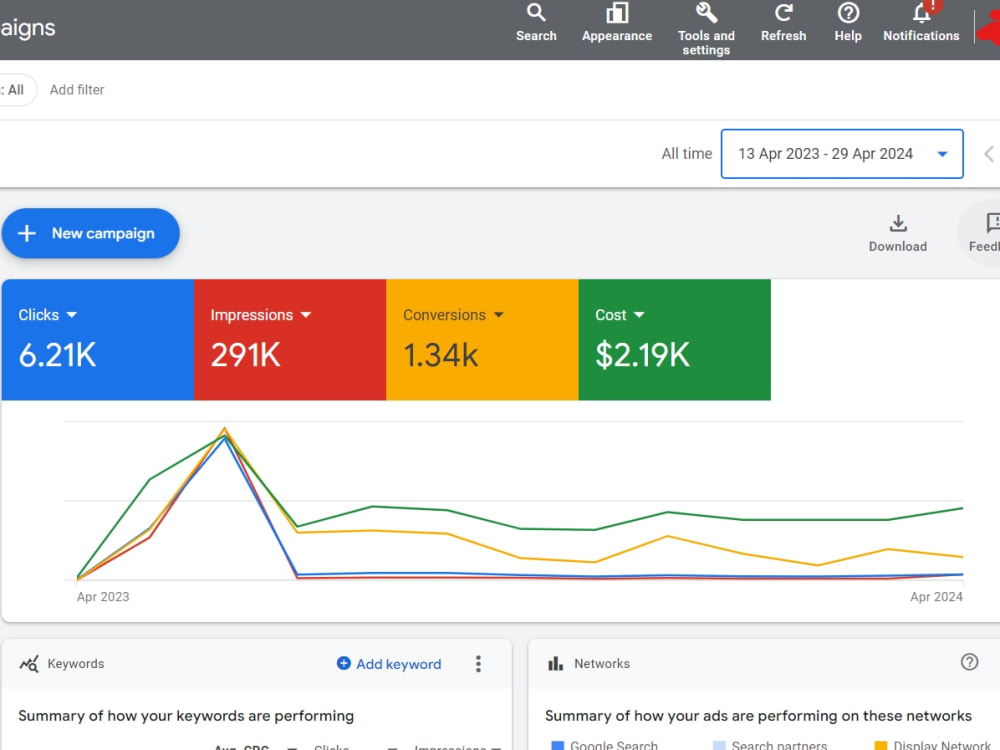Click the Networks bar chart icon

[555, 664]
